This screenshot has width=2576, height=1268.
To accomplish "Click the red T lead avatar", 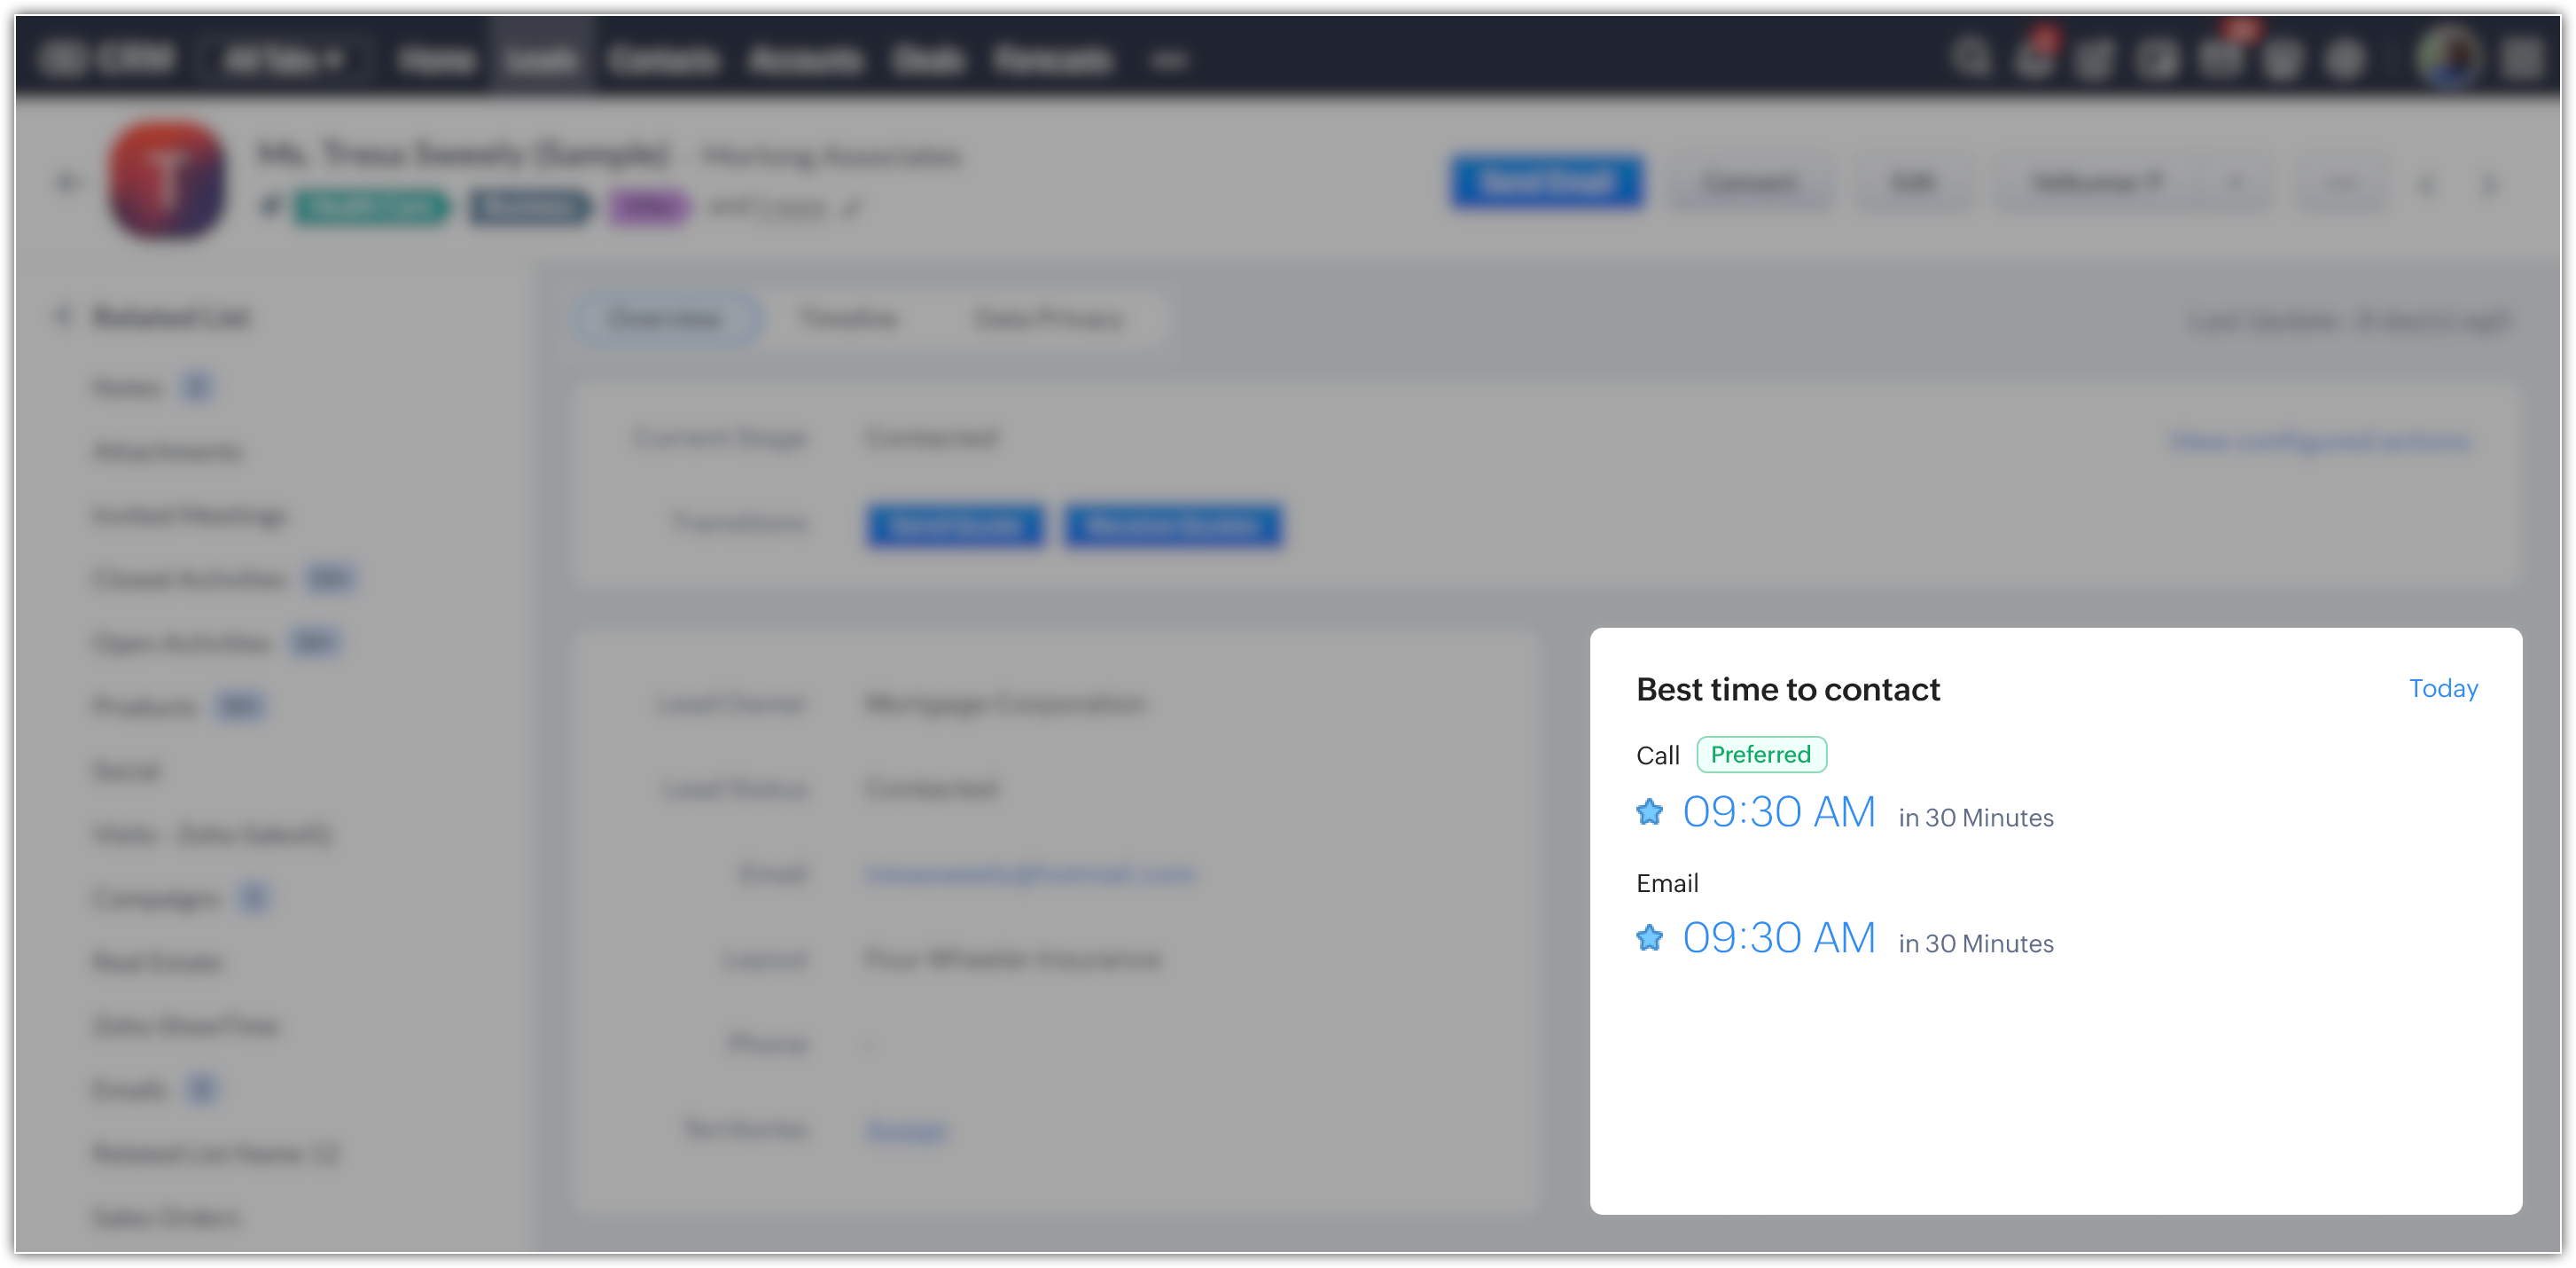I will pos(168,180).
